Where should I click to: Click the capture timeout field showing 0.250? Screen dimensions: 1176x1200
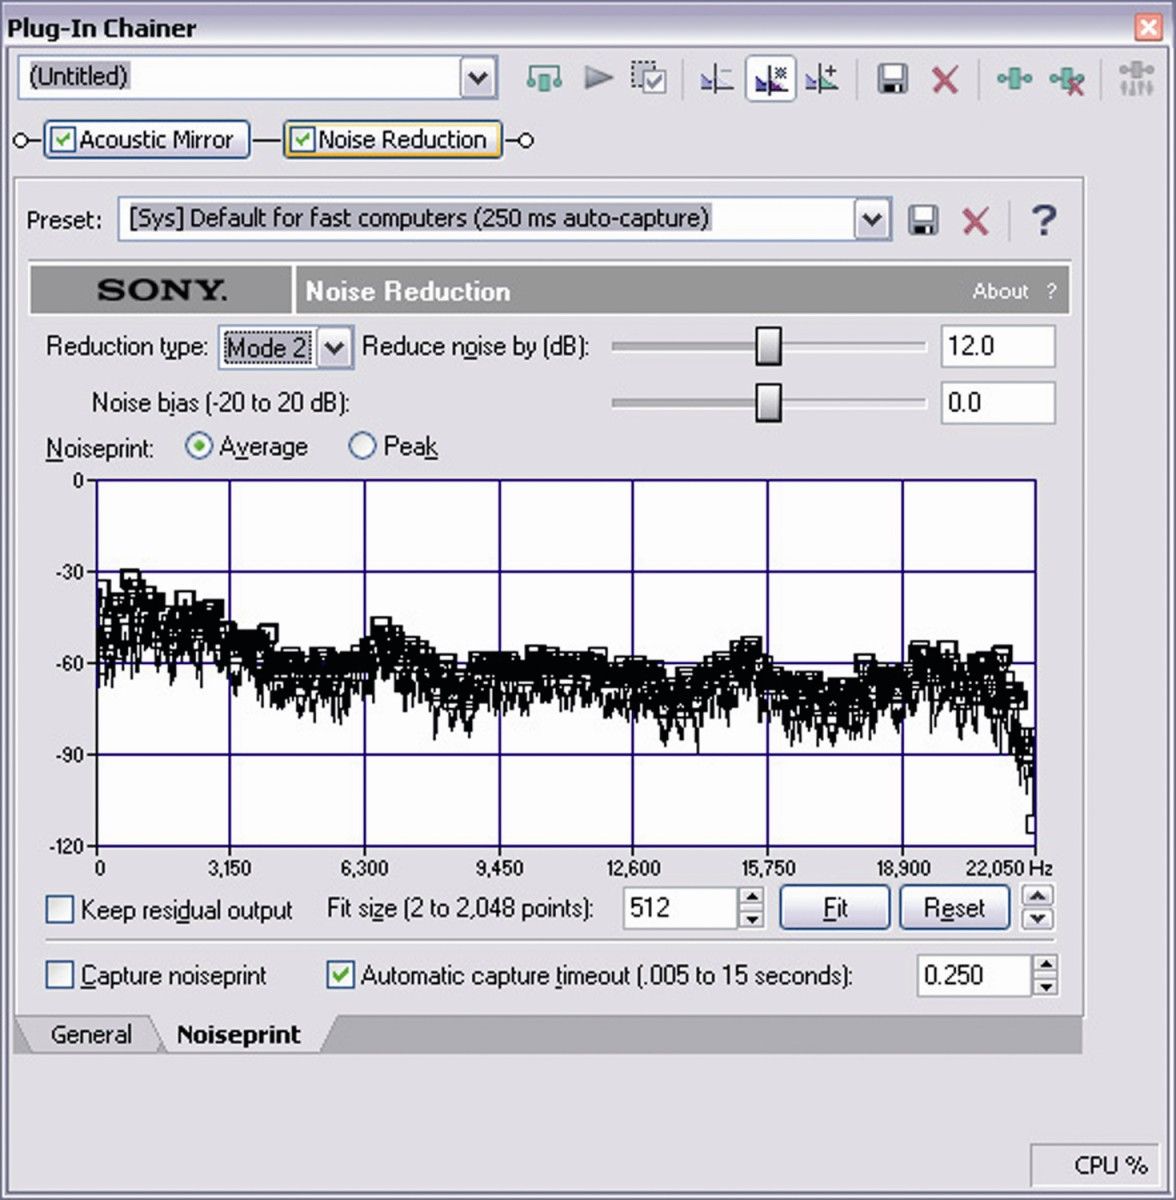click(974, 975)
